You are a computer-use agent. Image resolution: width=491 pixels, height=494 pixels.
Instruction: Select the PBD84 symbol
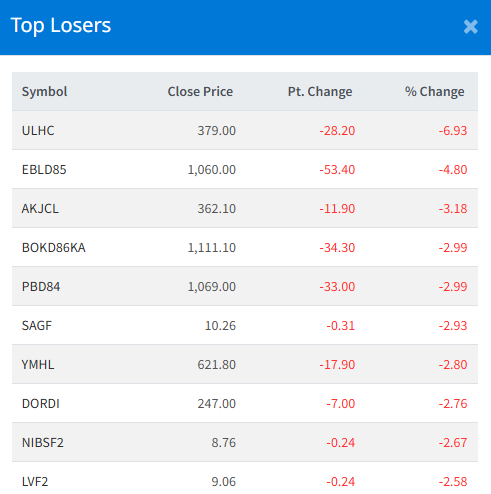pyautogui.click(x=41, y=287)
